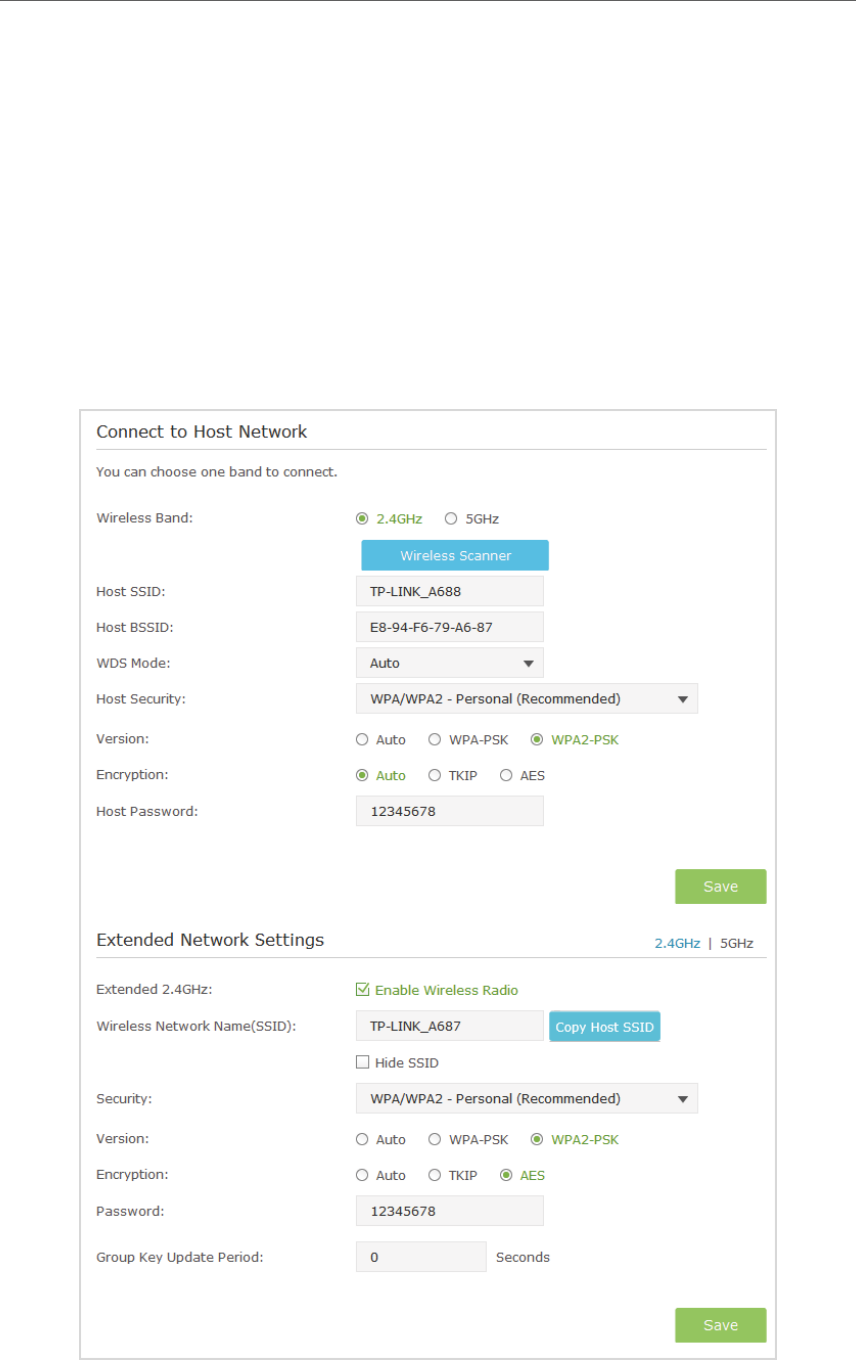Expand the Host Security dropdown
Viewport: 856px width, 1360px height.
click(x=527, y=699)
